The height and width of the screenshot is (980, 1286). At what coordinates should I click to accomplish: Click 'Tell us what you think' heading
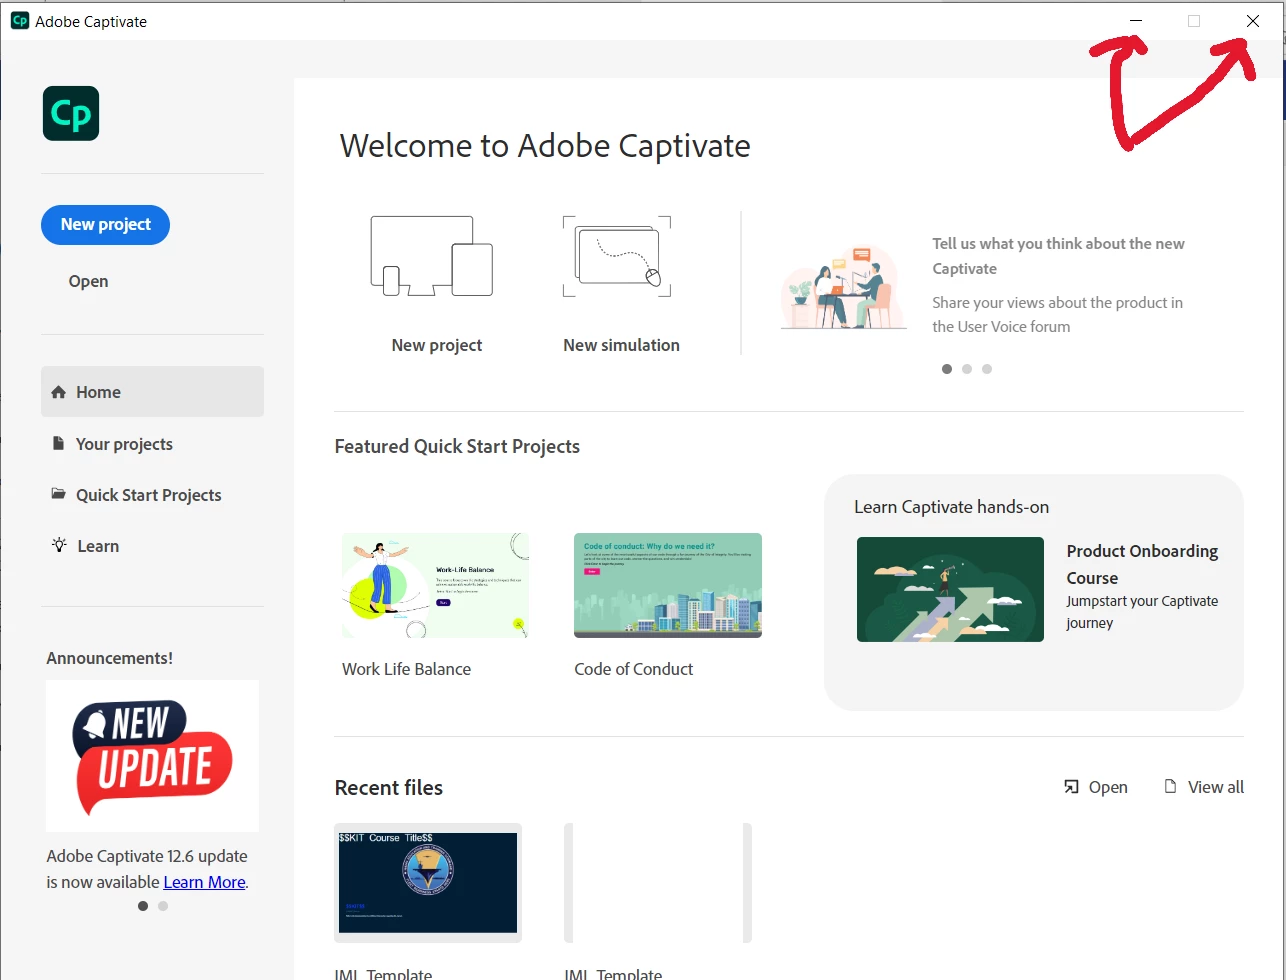pyautogui.click(x=1058, y=256)
